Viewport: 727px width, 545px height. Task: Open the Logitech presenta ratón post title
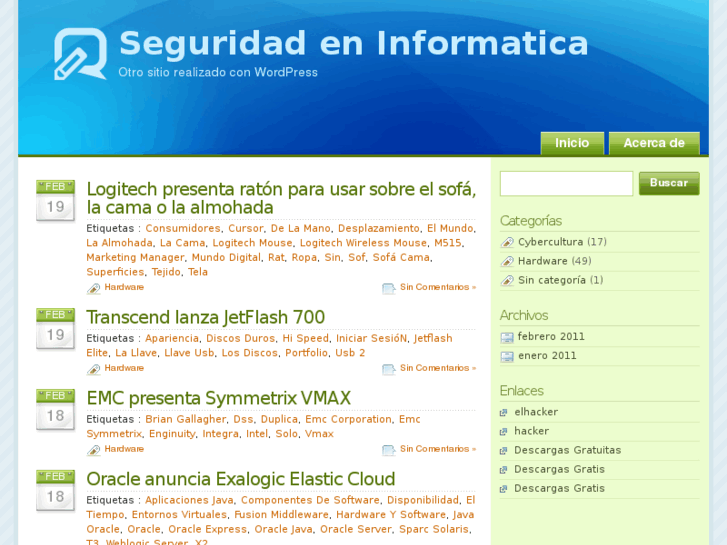281,198
